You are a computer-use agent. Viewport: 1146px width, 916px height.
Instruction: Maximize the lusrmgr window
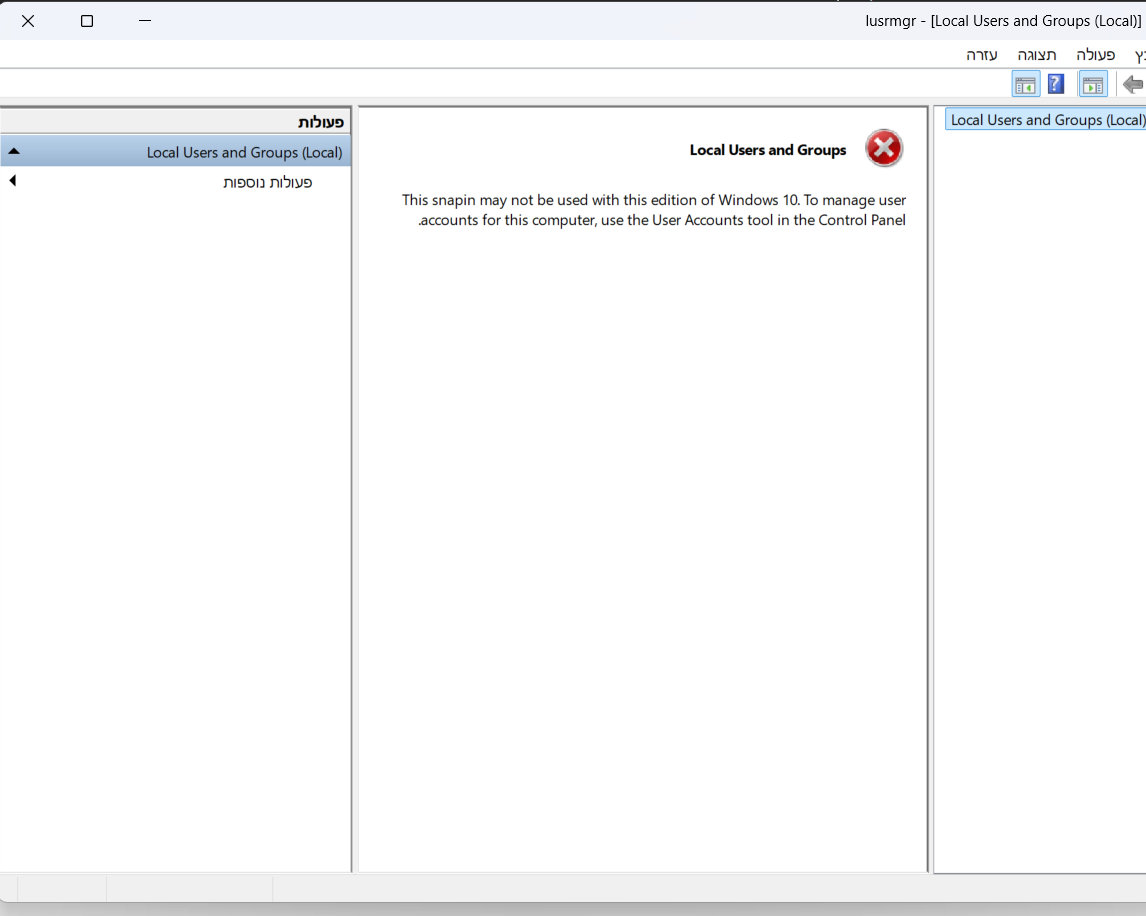[x=87, y=21]
